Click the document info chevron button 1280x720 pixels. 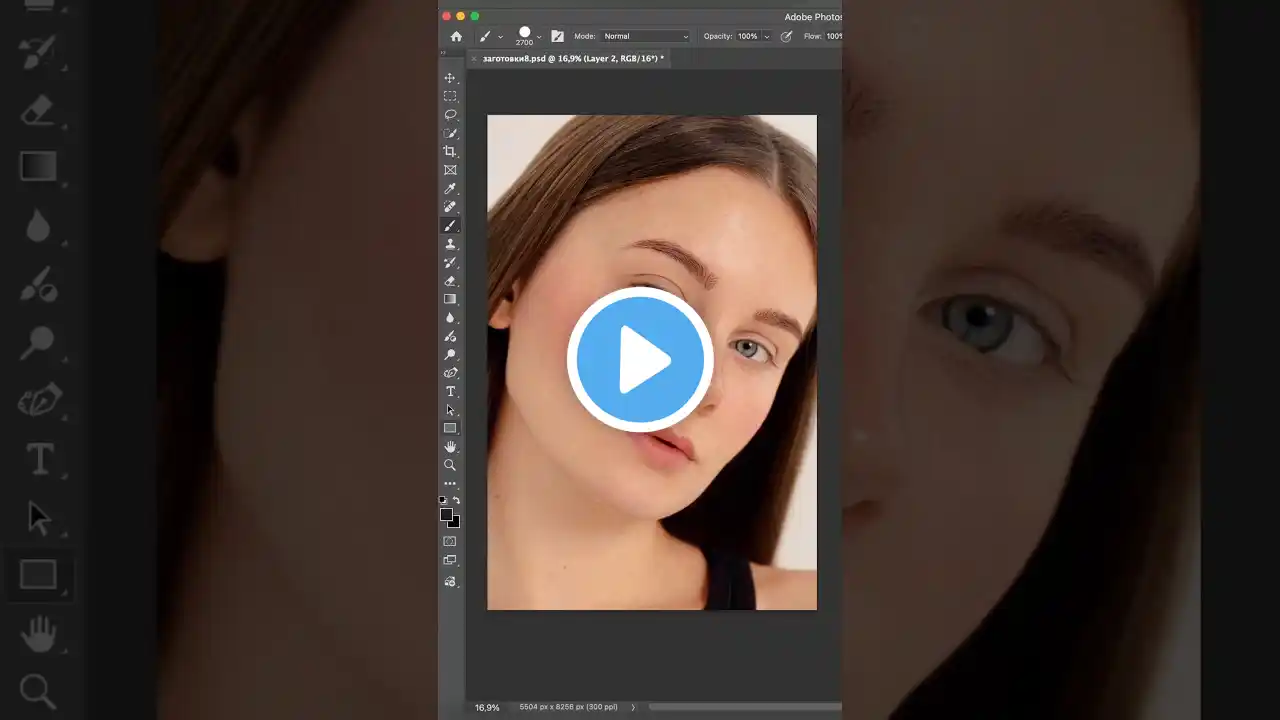pyautogui.click(x=632, y=707)
